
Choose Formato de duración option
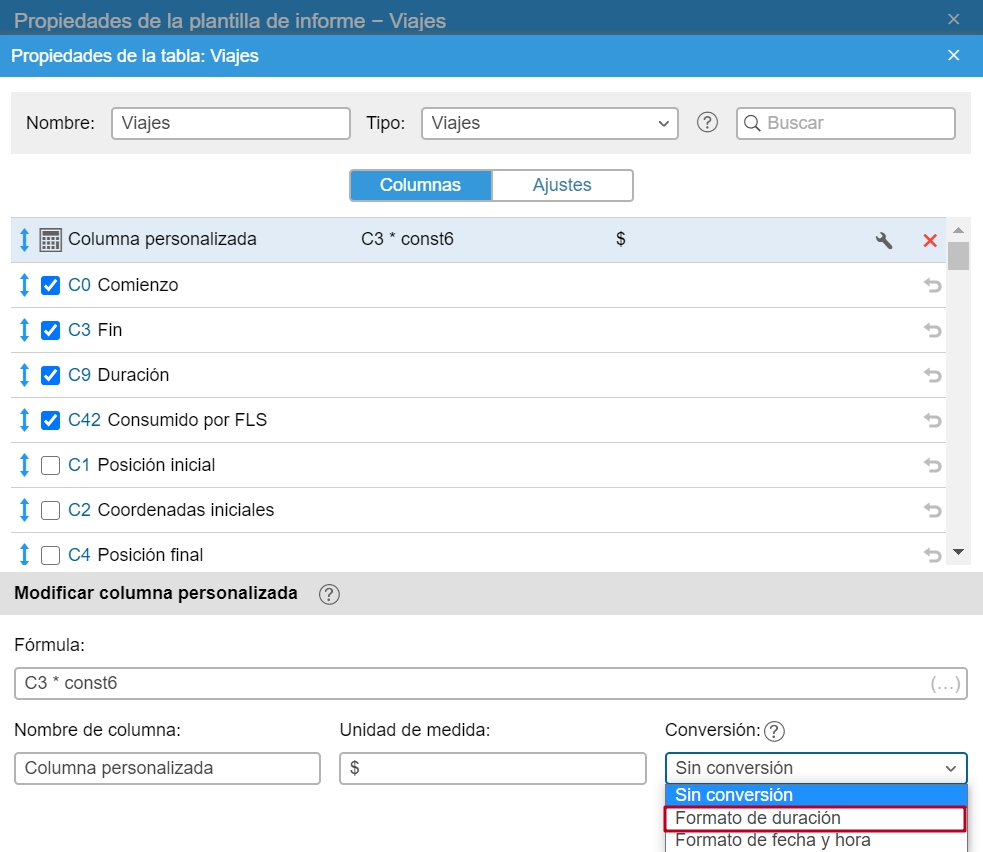click(x=815, y=818)
